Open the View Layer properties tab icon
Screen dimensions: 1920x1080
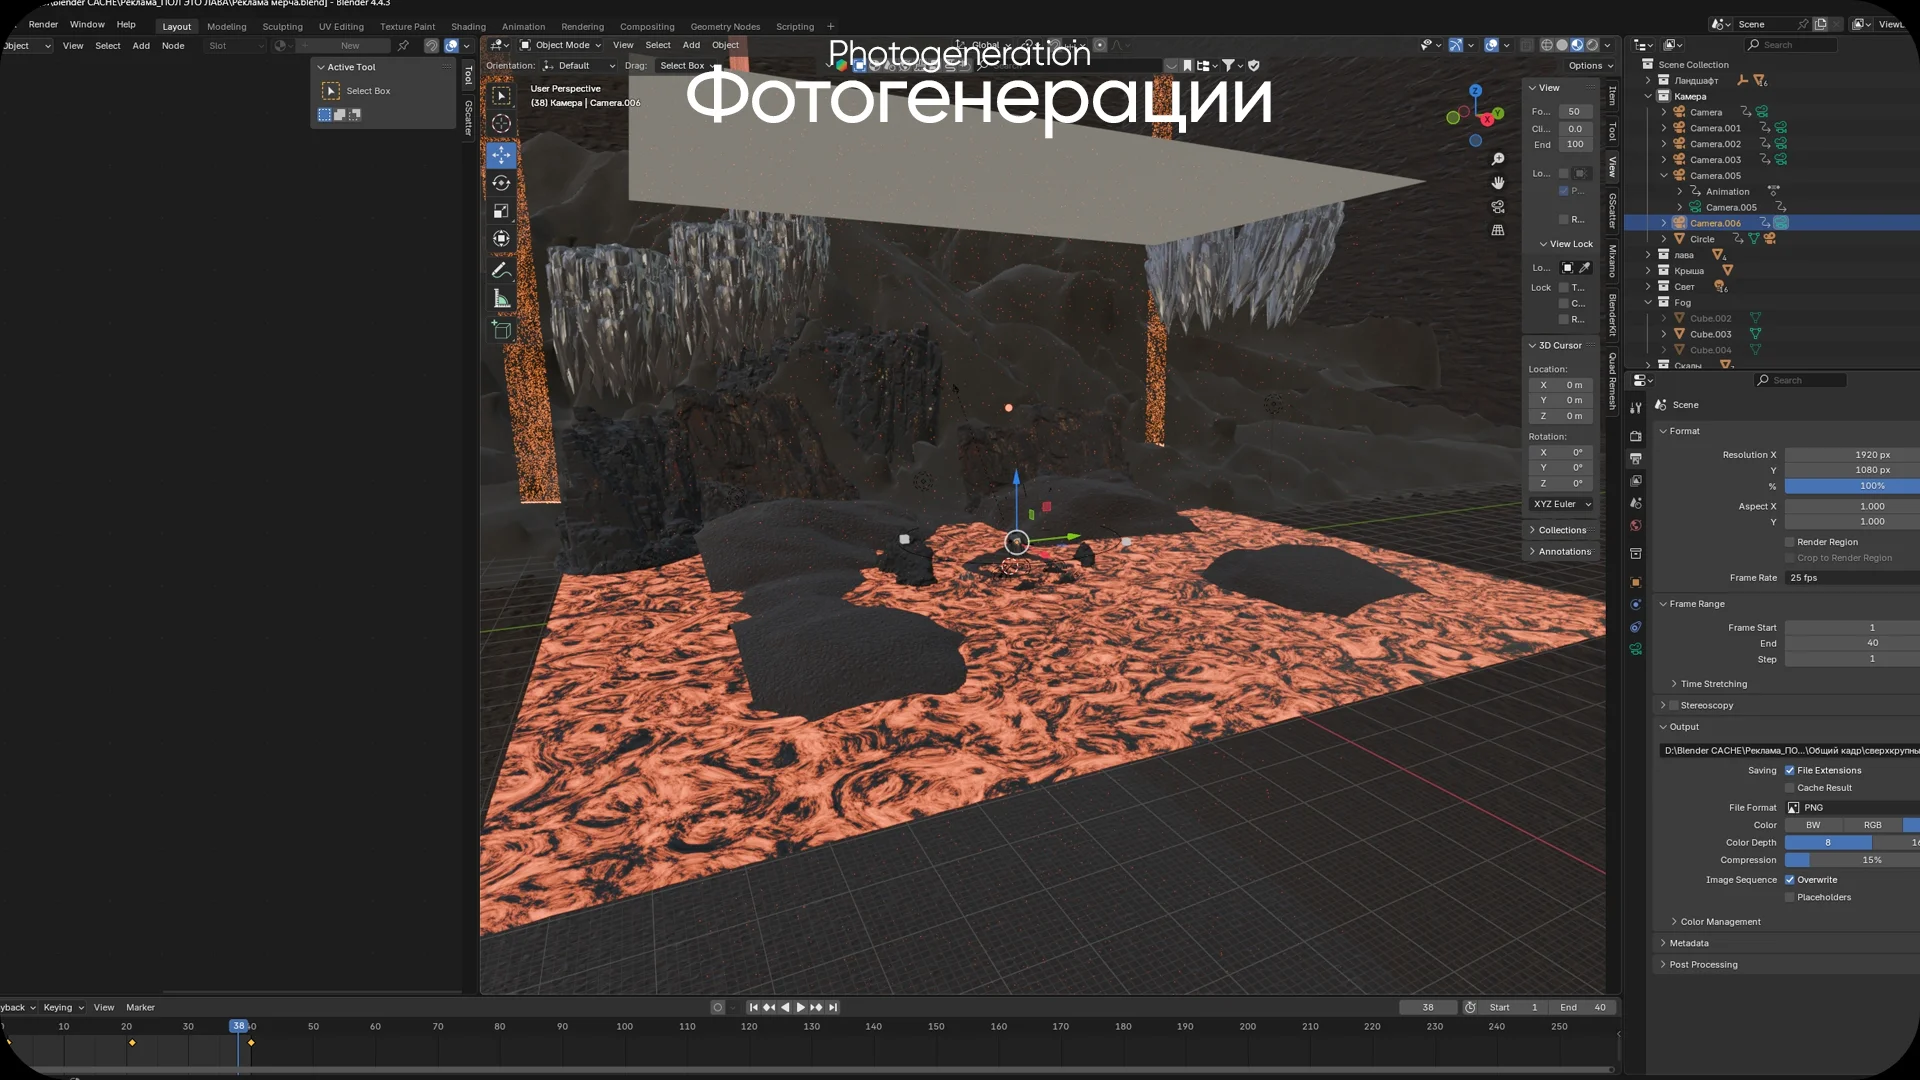[1636, 481]
